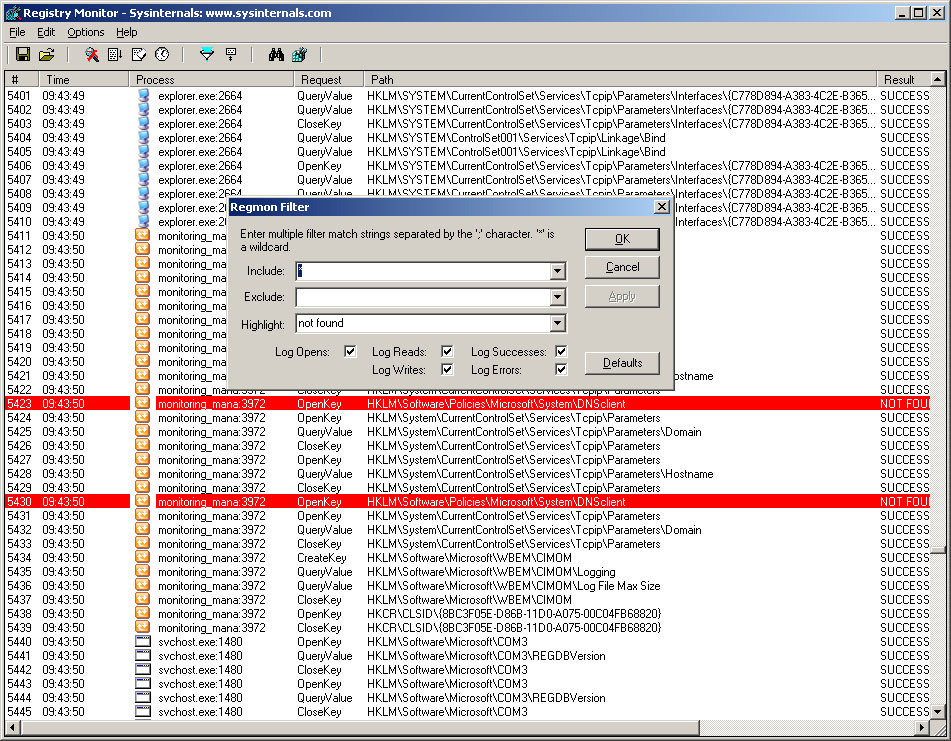Click the Regedit jump cube icon
The height and width of the screenshot is (741, 951).
(300, 55)
